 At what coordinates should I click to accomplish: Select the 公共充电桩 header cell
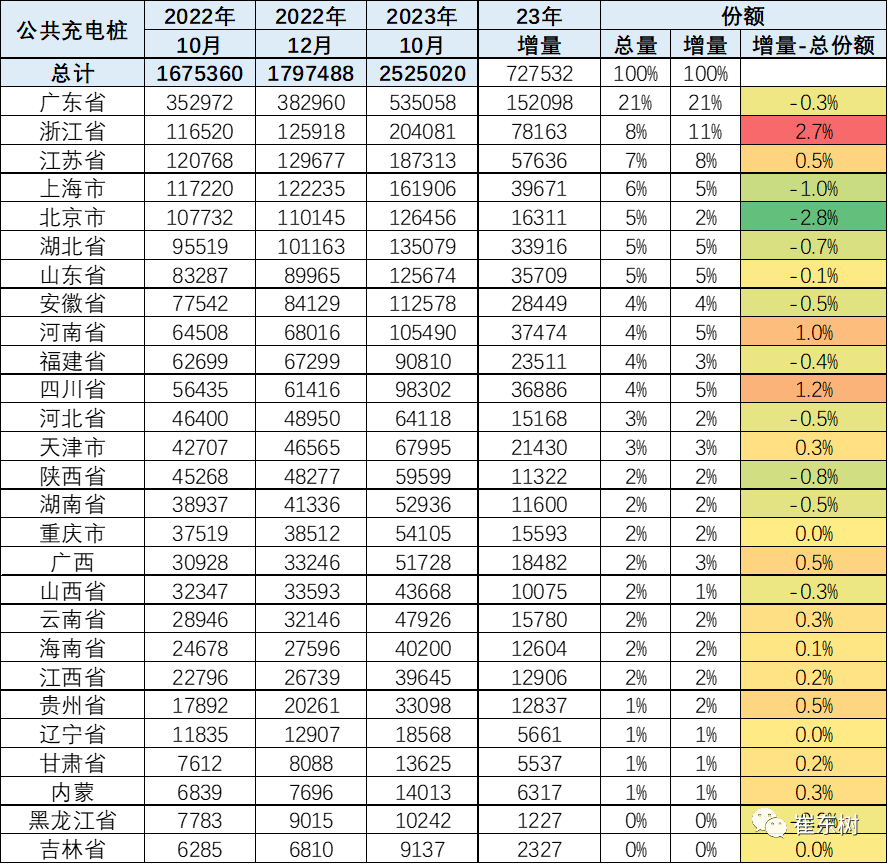click(72, 29)
